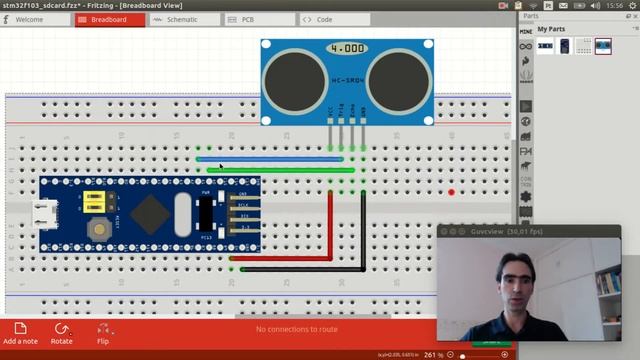Select the breadboard grid part thumbnail

pyautogui.click(x=584, y=46)
